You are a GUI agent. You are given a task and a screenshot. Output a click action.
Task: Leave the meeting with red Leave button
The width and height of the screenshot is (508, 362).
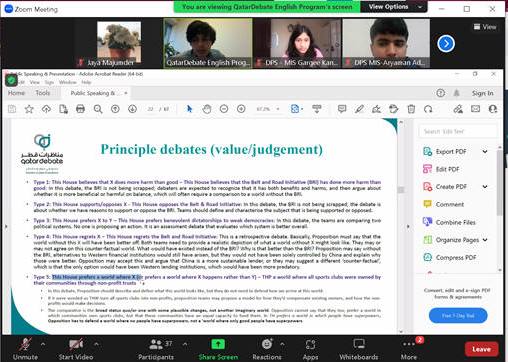(481, 349)
